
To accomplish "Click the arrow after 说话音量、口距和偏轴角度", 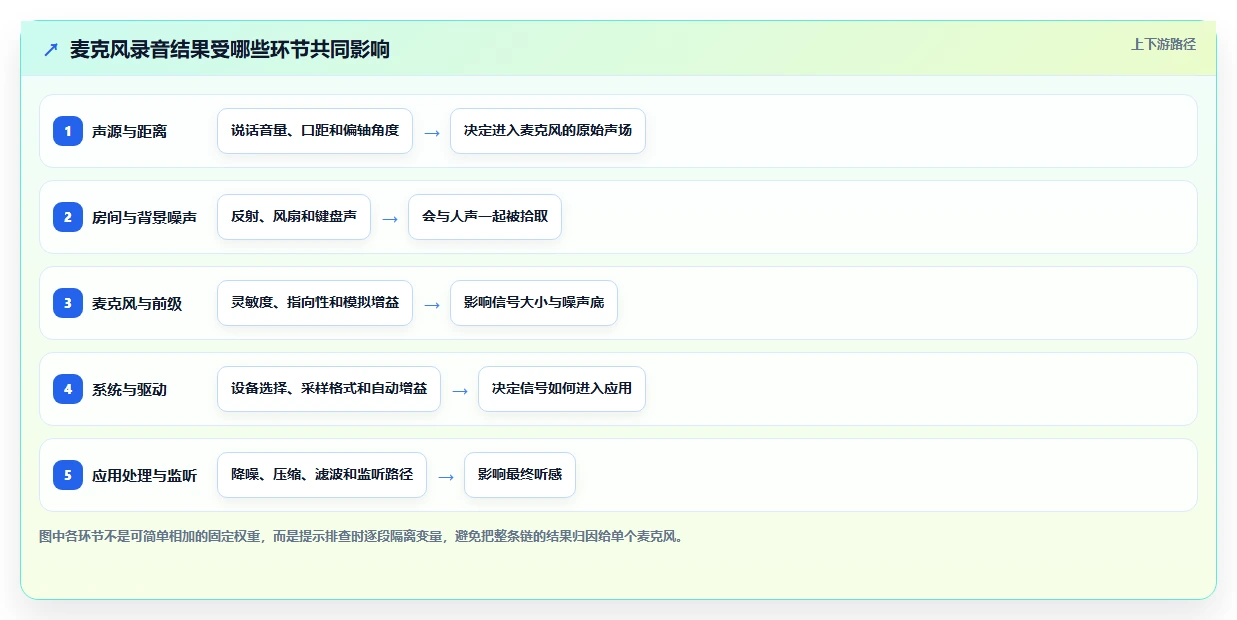I will 432,132.
